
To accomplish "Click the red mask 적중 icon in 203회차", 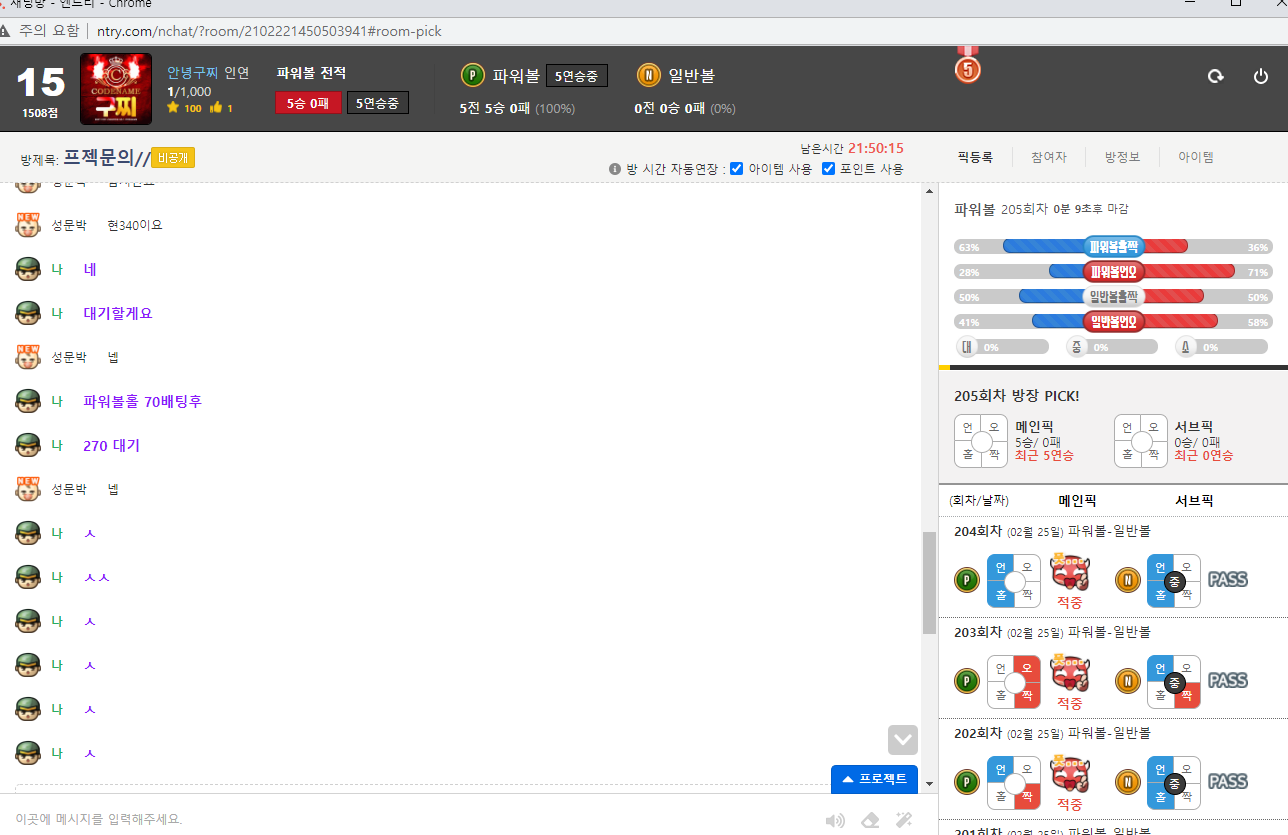I will click(1070, 674).
